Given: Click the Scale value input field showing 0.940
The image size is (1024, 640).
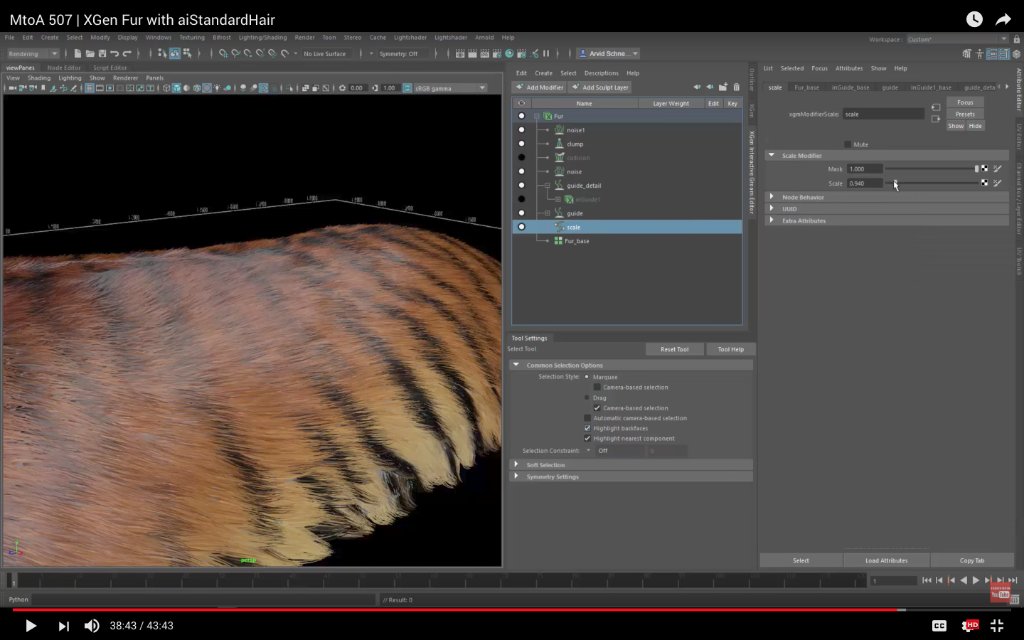Looking at the screenshot, I should coord(864,184).
